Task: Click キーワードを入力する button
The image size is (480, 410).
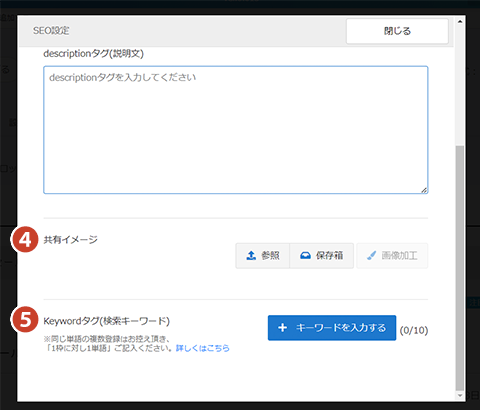Action: pyautogui.click(x=332, y=328)
